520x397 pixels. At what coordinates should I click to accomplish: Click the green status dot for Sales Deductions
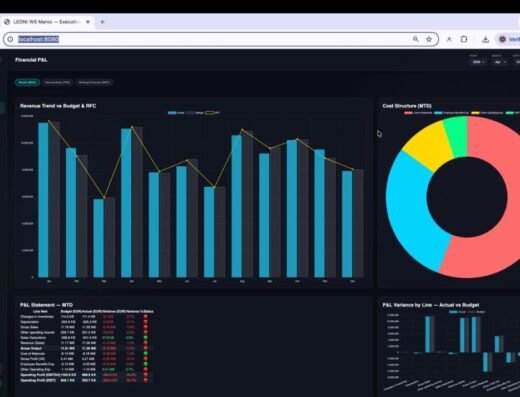pos(145,338)
